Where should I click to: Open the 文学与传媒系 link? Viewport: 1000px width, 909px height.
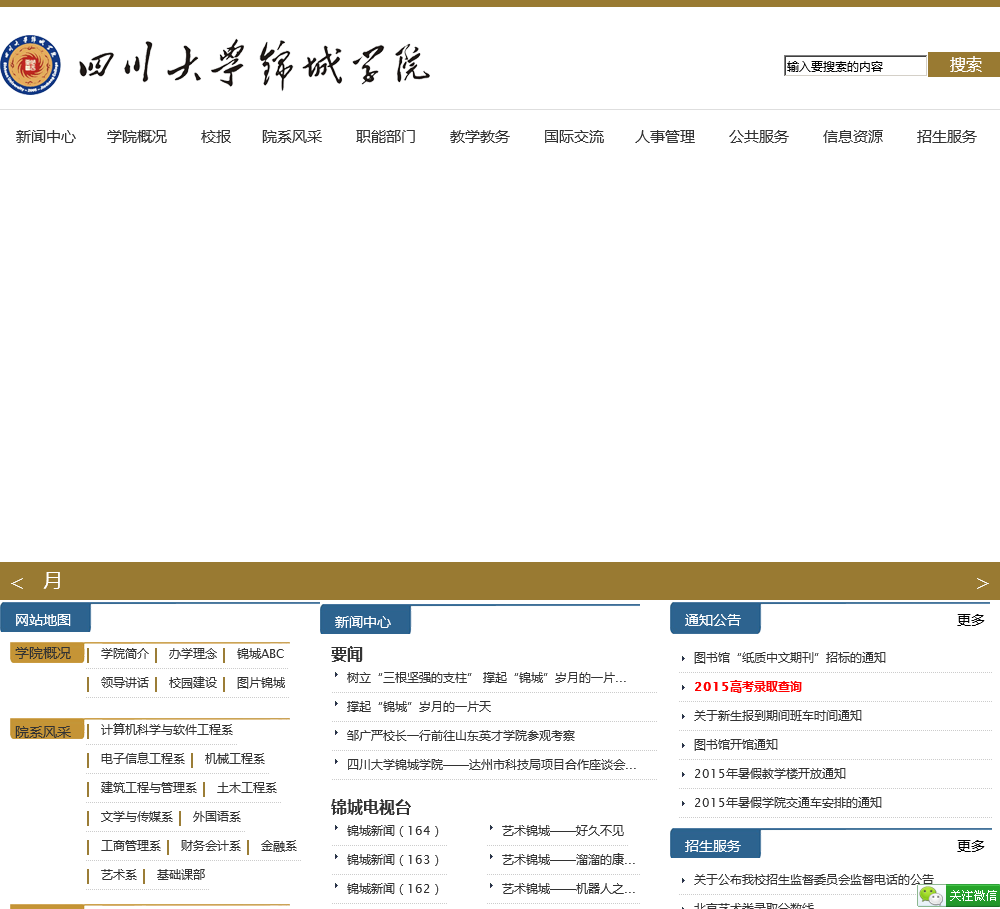(x=136, y=817)
